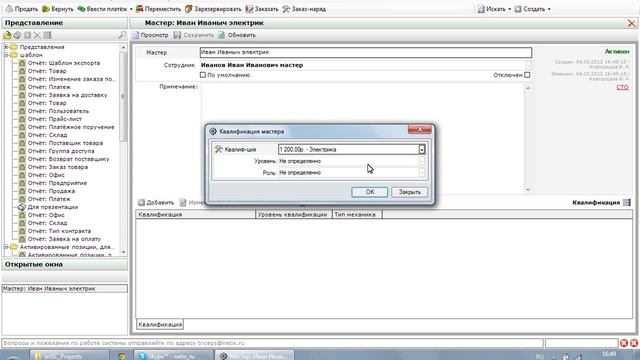This screenshot has width=640, height=360.
Task: Click the second gray icon in Представление toolbar
Action: [x=18, y=36]
